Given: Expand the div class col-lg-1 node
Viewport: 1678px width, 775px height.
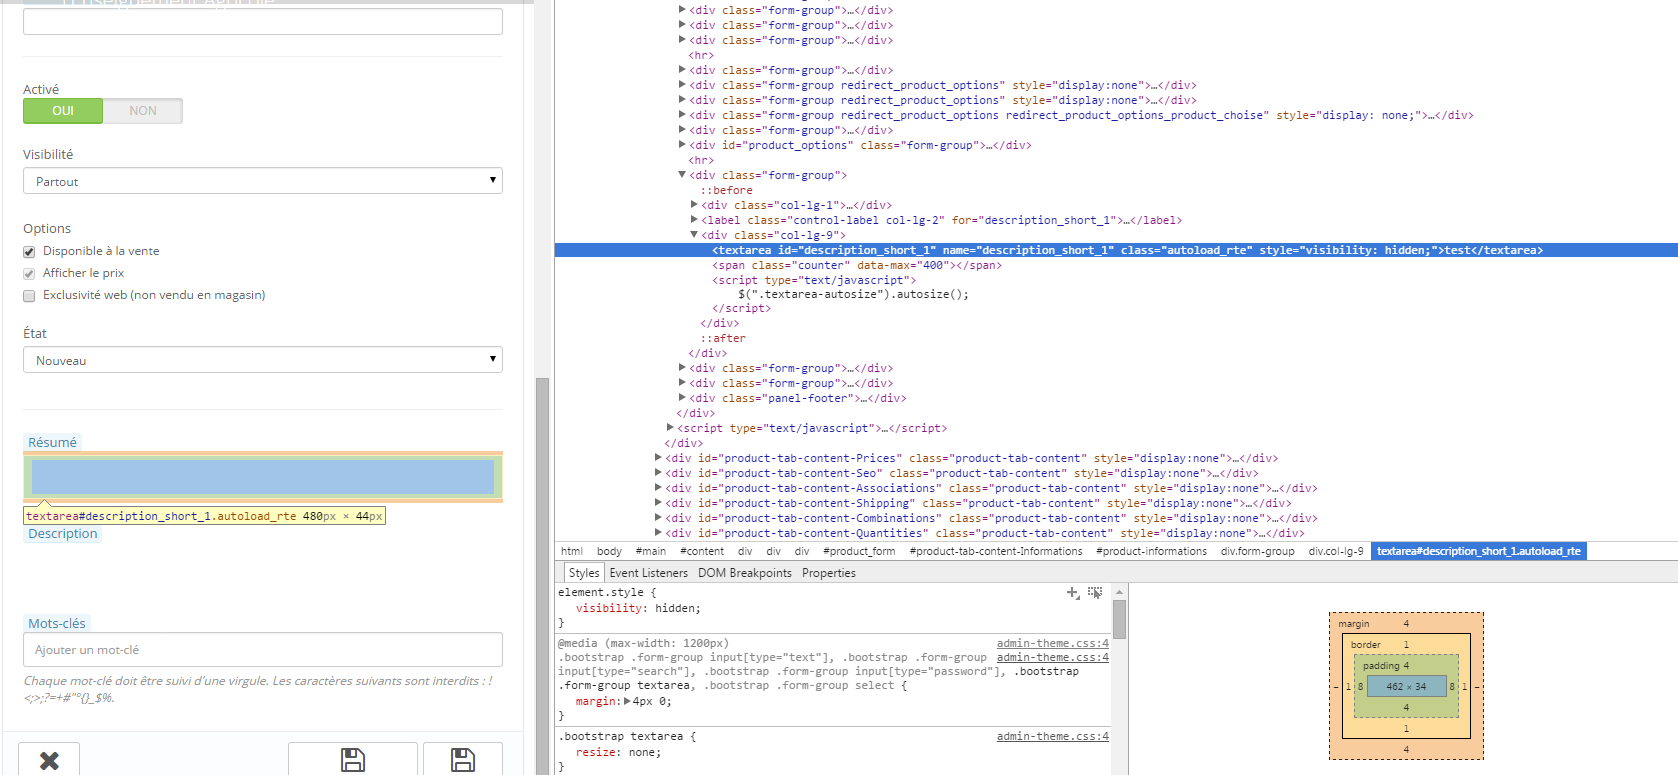Looking at the screenshot, I should pyautogui.click(x=694, y=205).
